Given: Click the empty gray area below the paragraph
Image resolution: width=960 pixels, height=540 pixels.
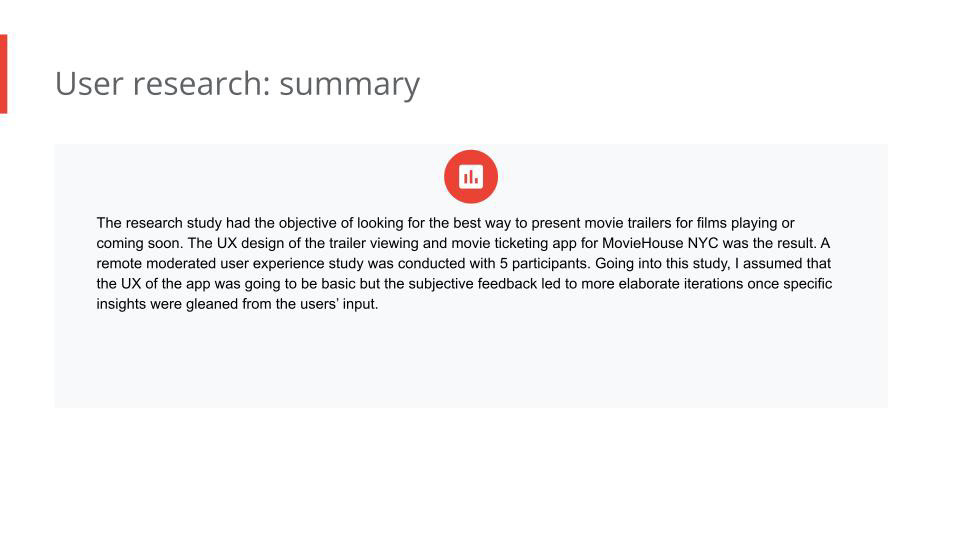Looking at the screenshot, I should (470, 365).
